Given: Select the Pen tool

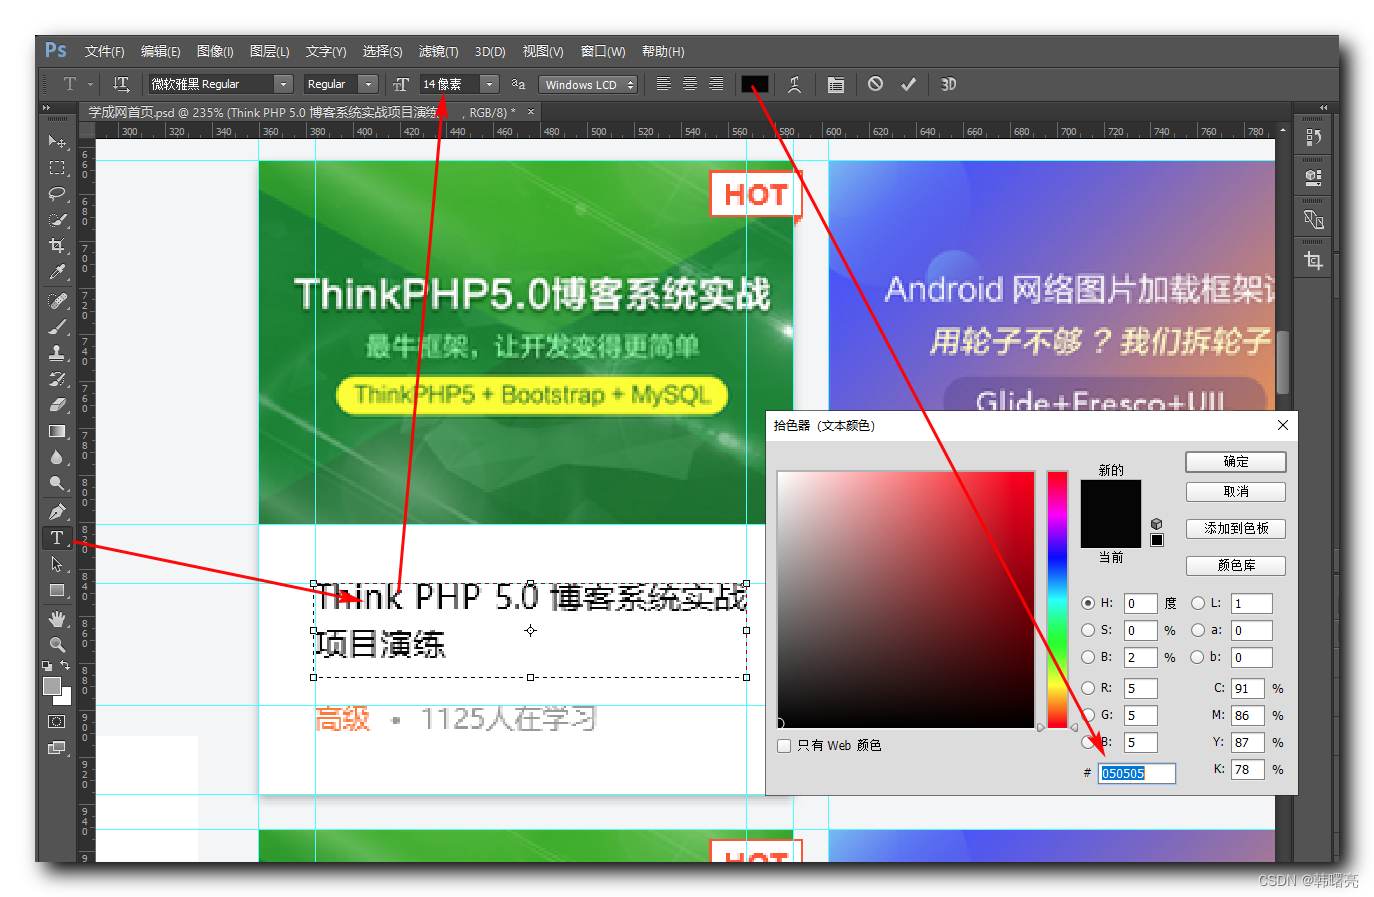Looking at the screenshot, I should [57, 511].
